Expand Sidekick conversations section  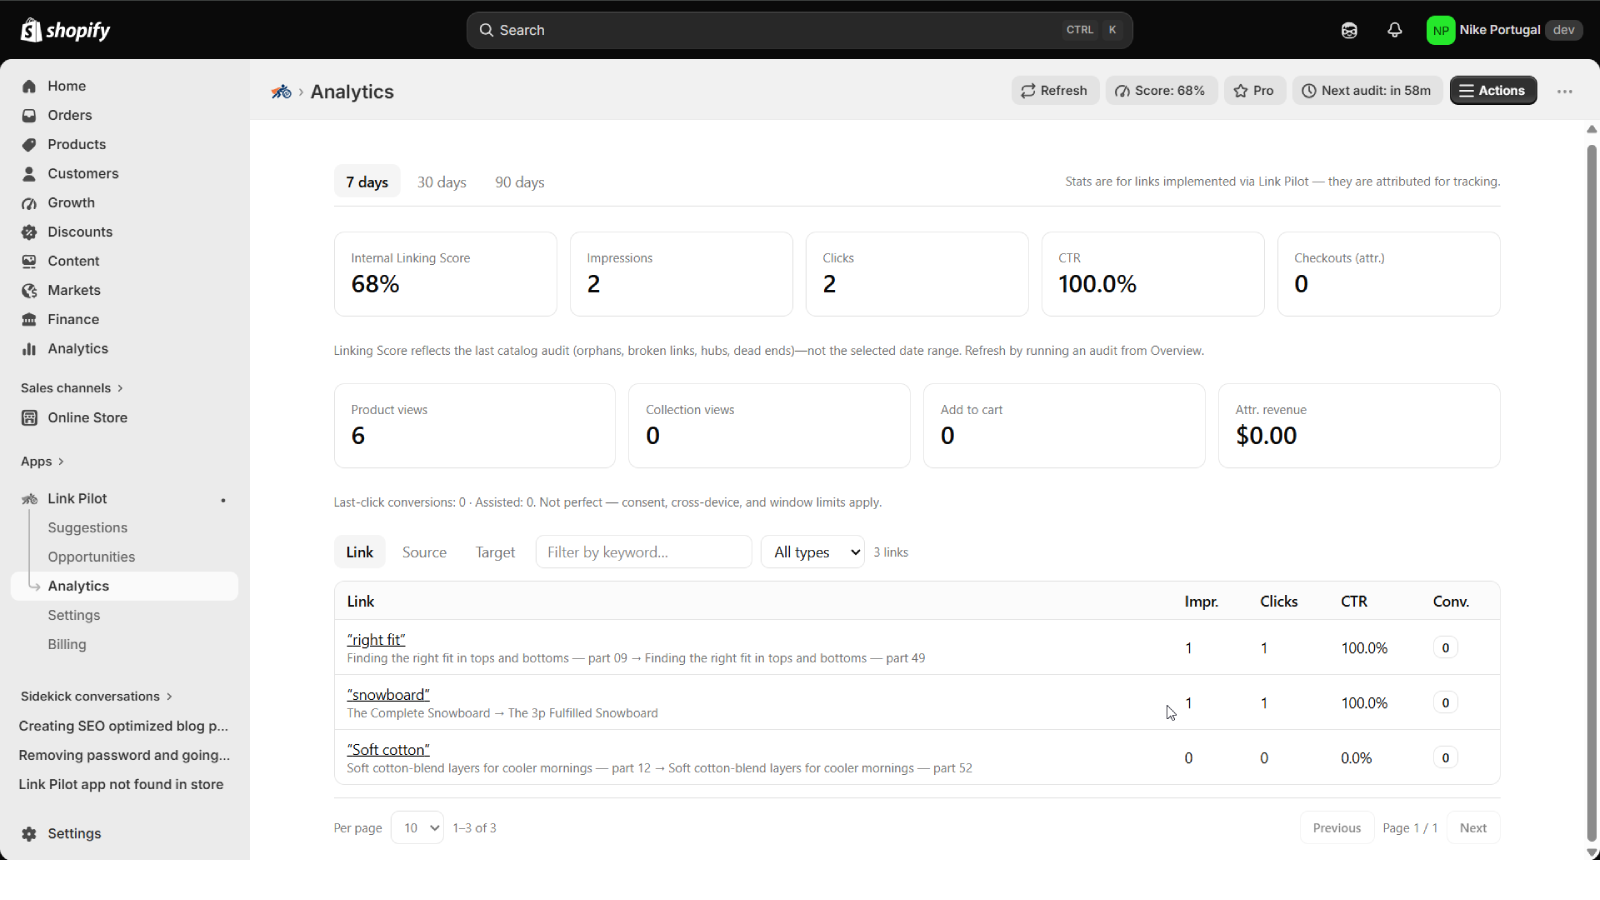97,696
